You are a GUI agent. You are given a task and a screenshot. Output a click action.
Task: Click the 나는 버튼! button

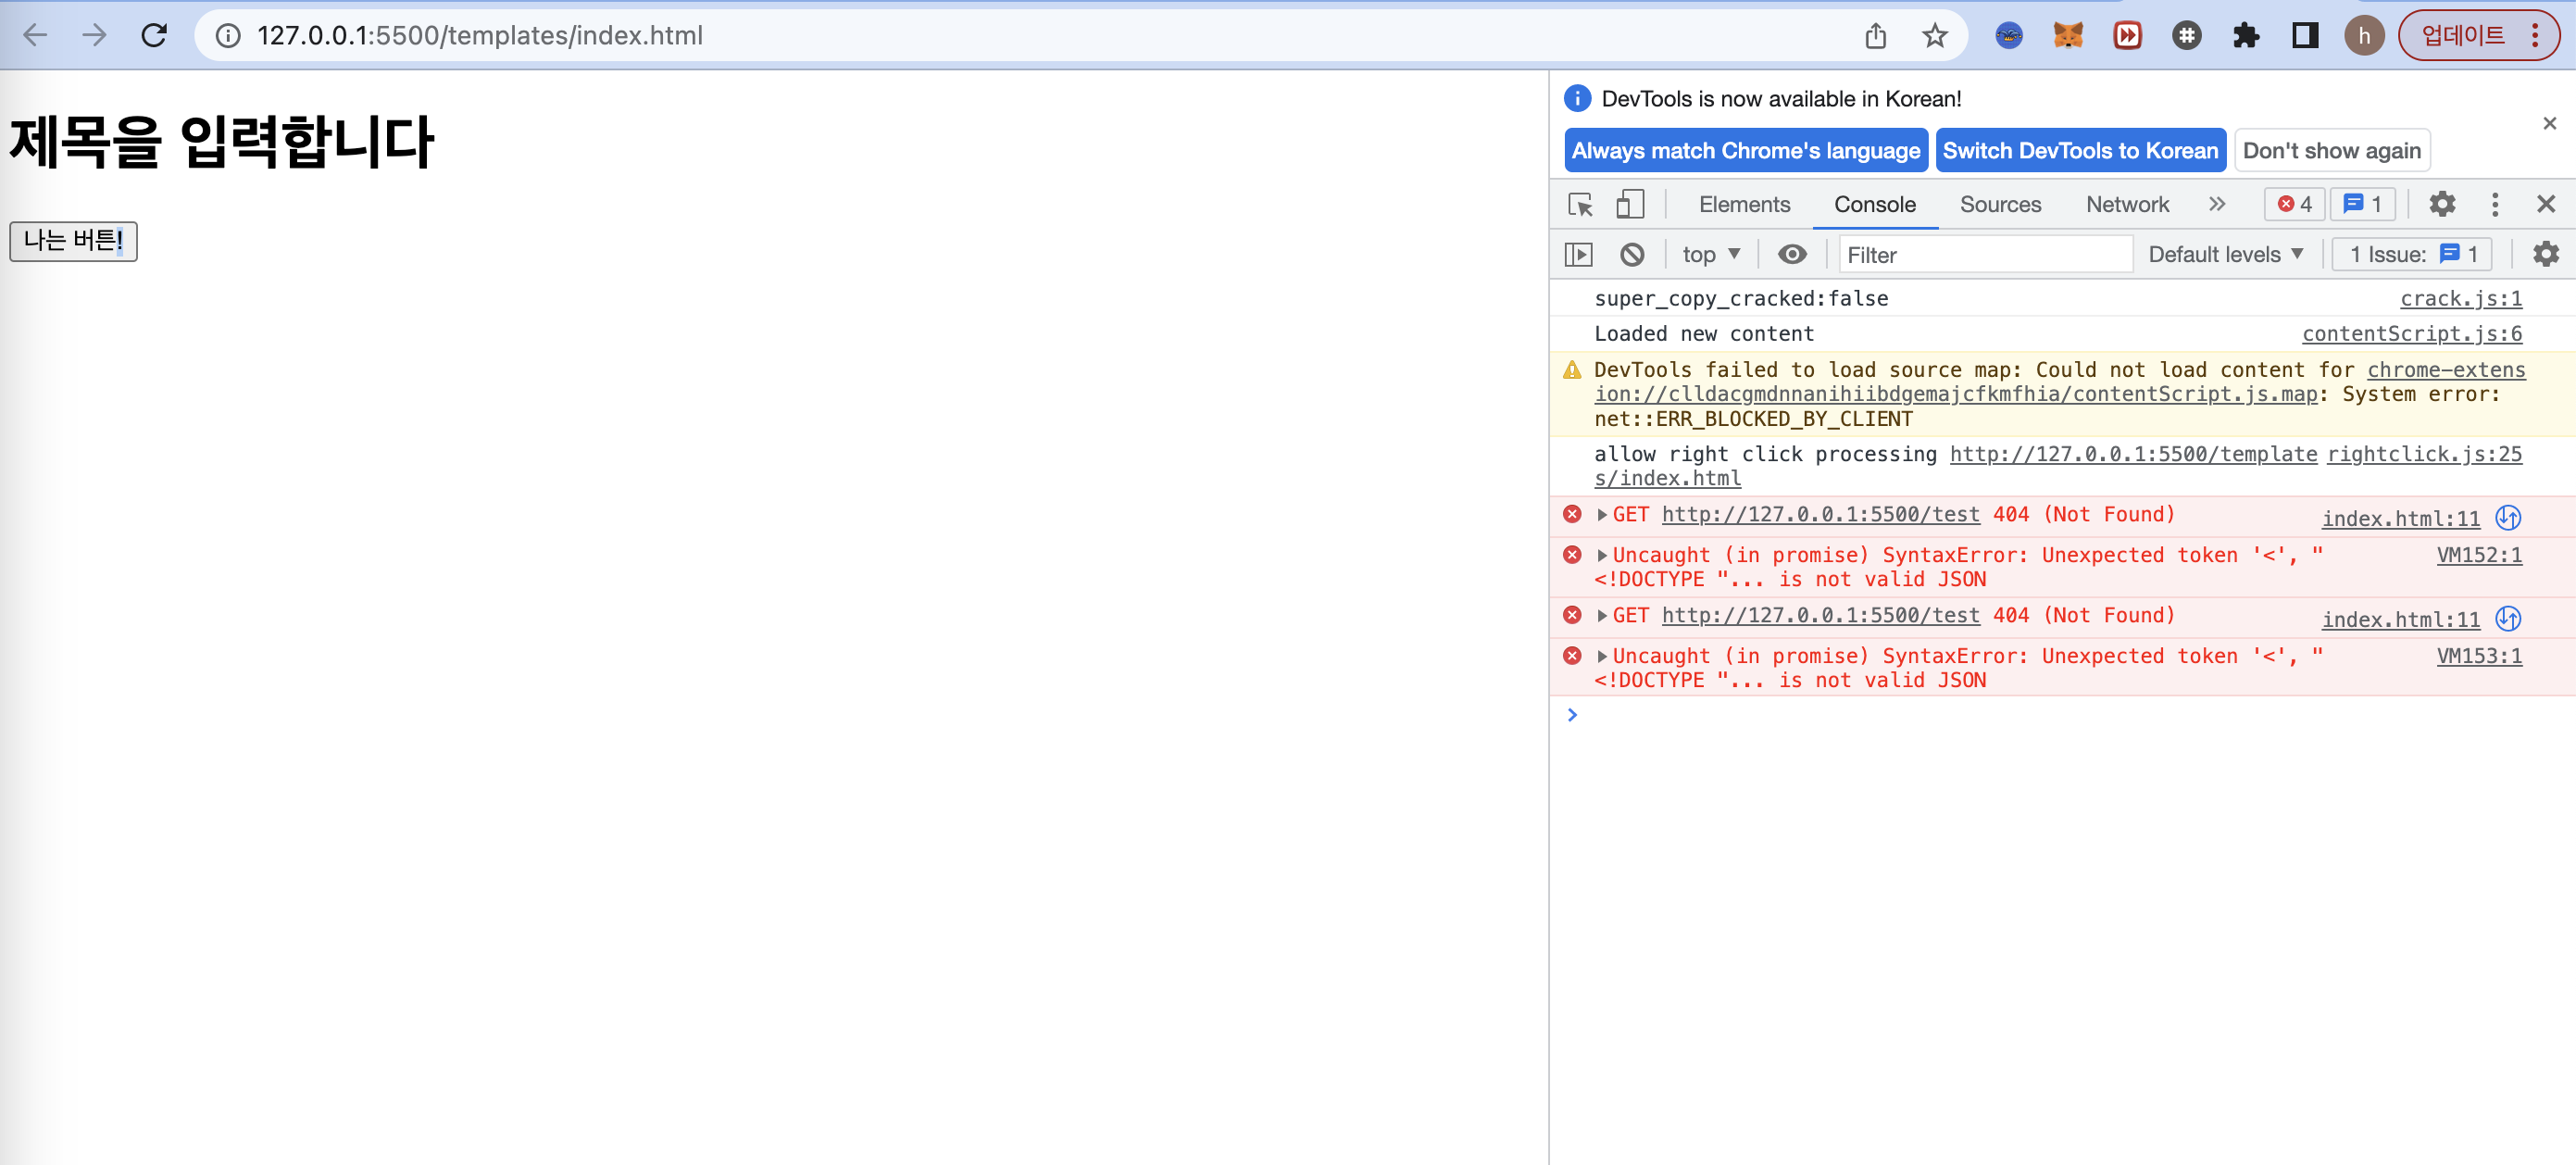[73, 241]
